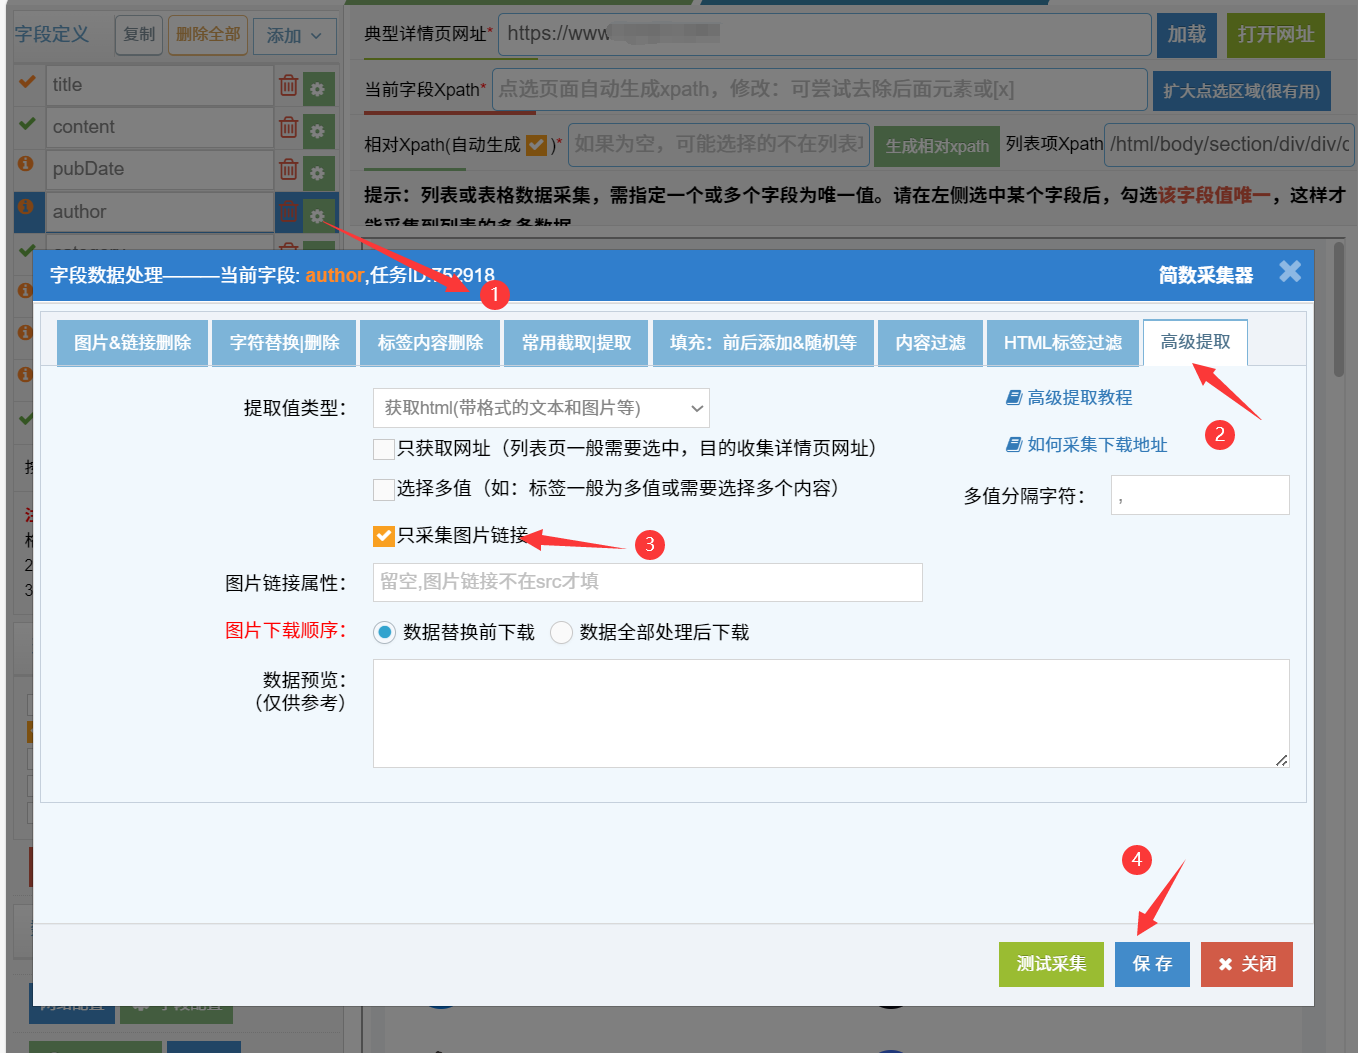
Task: Select 数据全部处理后下载 radio option
Action: 561,632
